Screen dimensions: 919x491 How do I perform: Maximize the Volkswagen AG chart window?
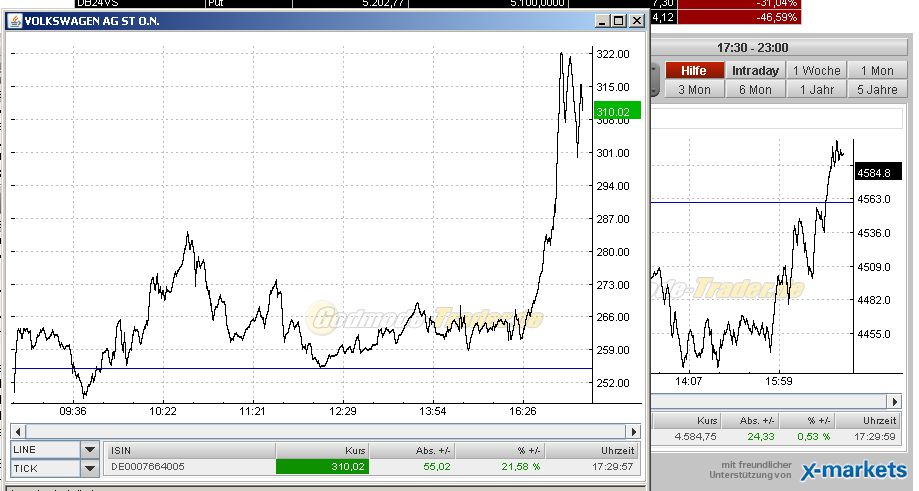pyautogui.click(x=619, y=21)
